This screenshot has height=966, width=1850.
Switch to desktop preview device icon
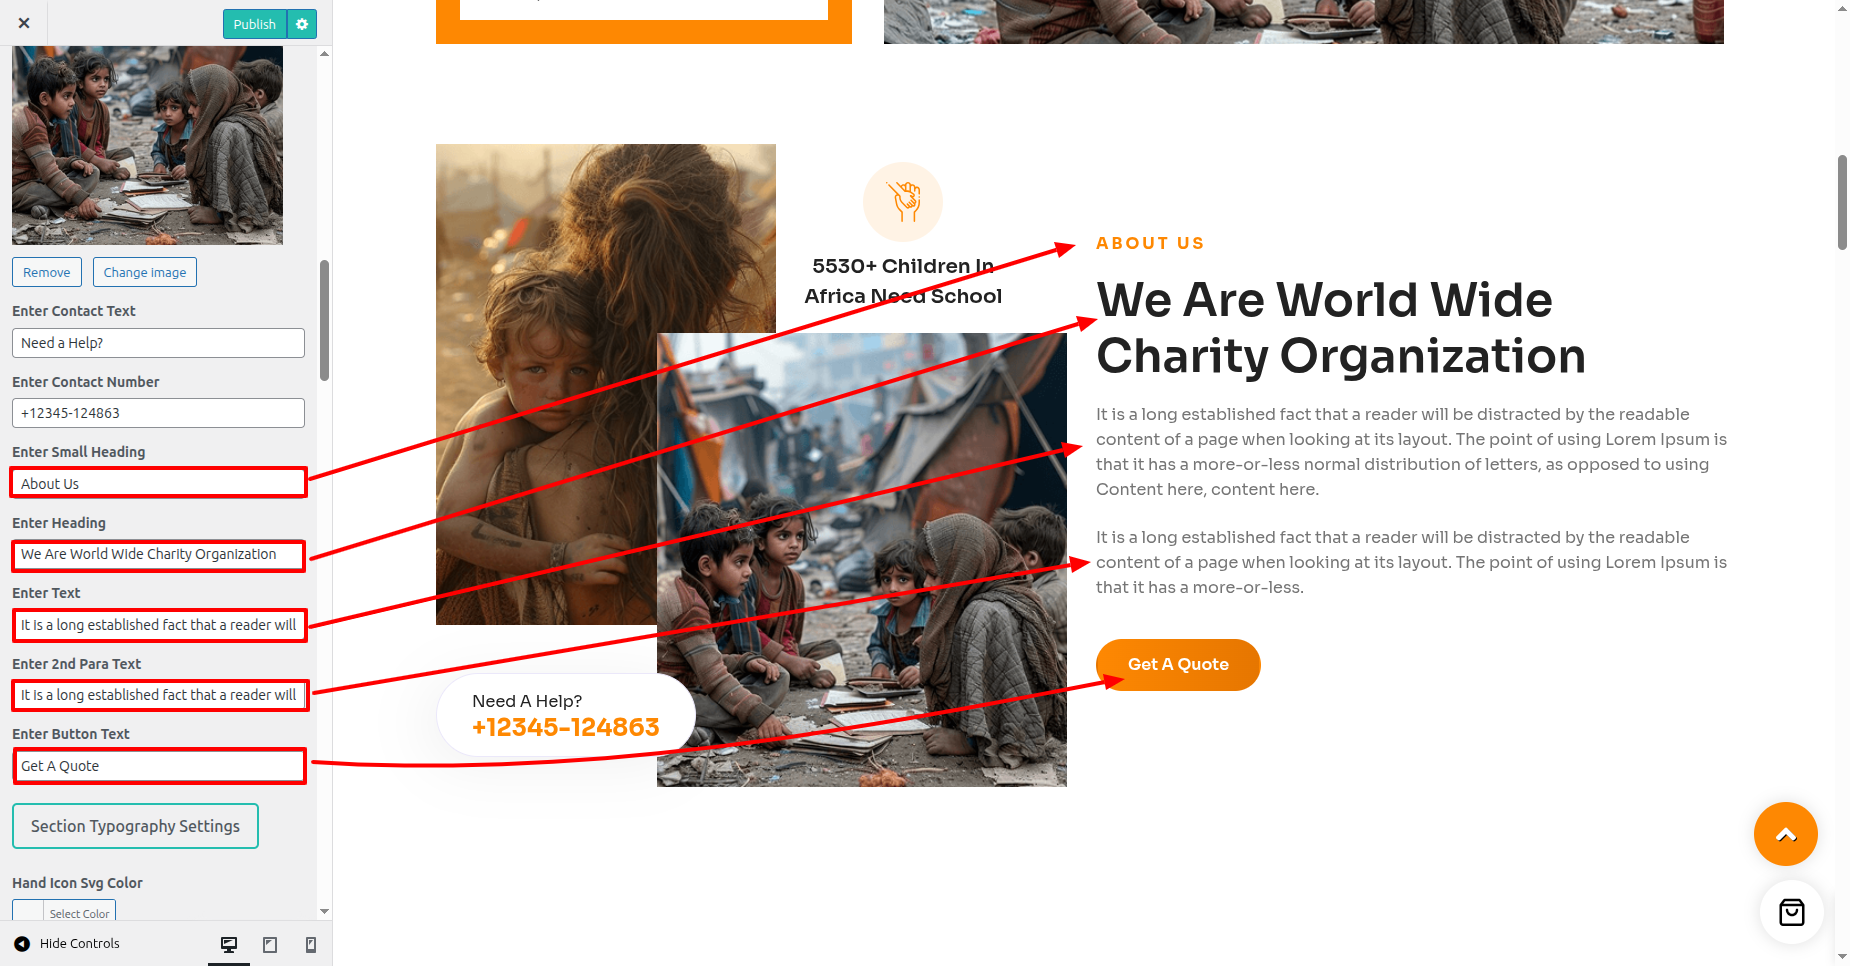coord(229,944)
